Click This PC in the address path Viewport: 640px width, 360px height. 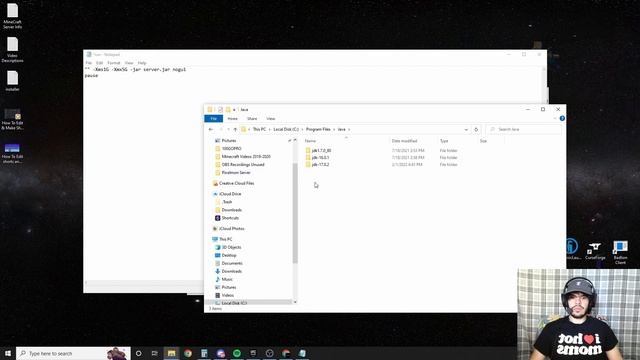(x=259, y=129)
